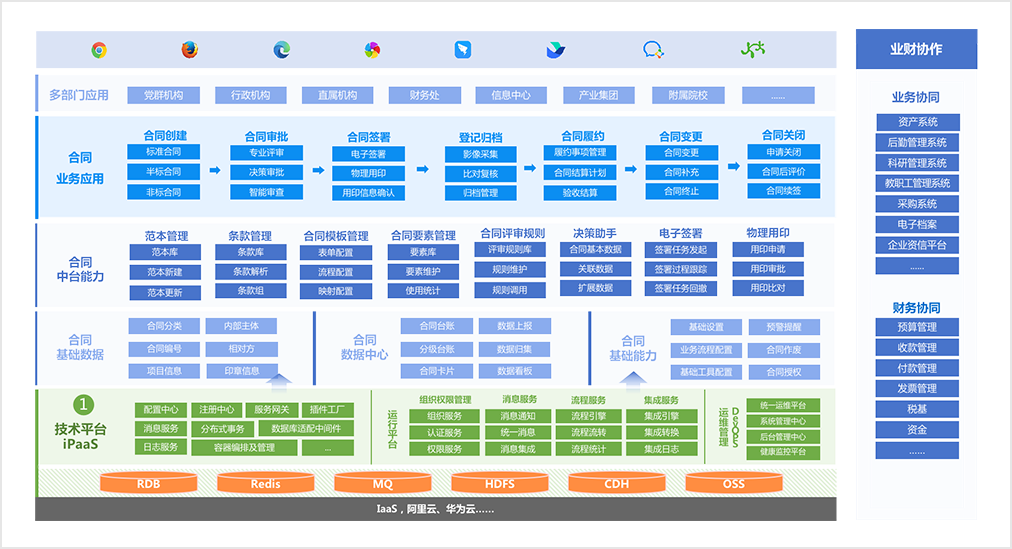The image size is (1012, 549).
Task: Click the Firefox browser icon
Action: point(190,50)
